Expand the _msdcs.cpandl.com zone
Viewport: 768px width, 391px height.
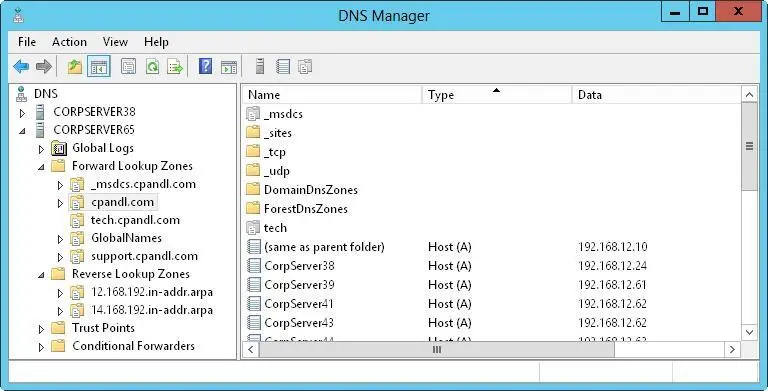pos(60,185)
